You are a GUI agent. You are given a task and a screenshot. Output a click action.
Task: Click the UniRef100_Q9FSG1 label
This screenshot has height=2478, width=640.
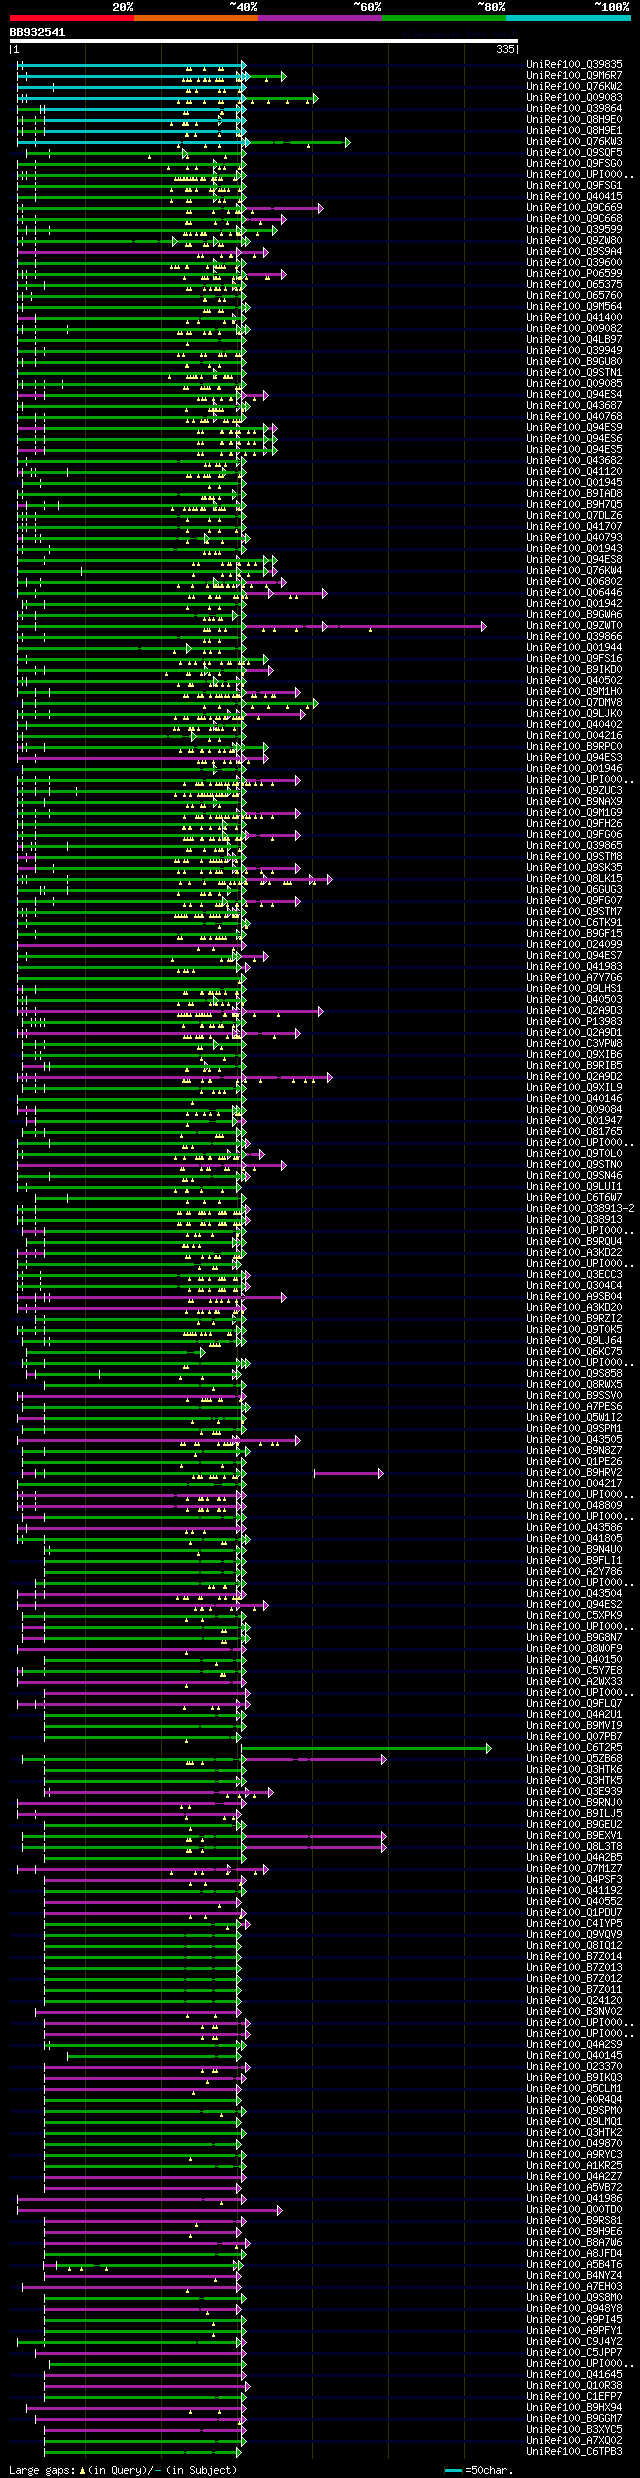click(x=574, y=186)
